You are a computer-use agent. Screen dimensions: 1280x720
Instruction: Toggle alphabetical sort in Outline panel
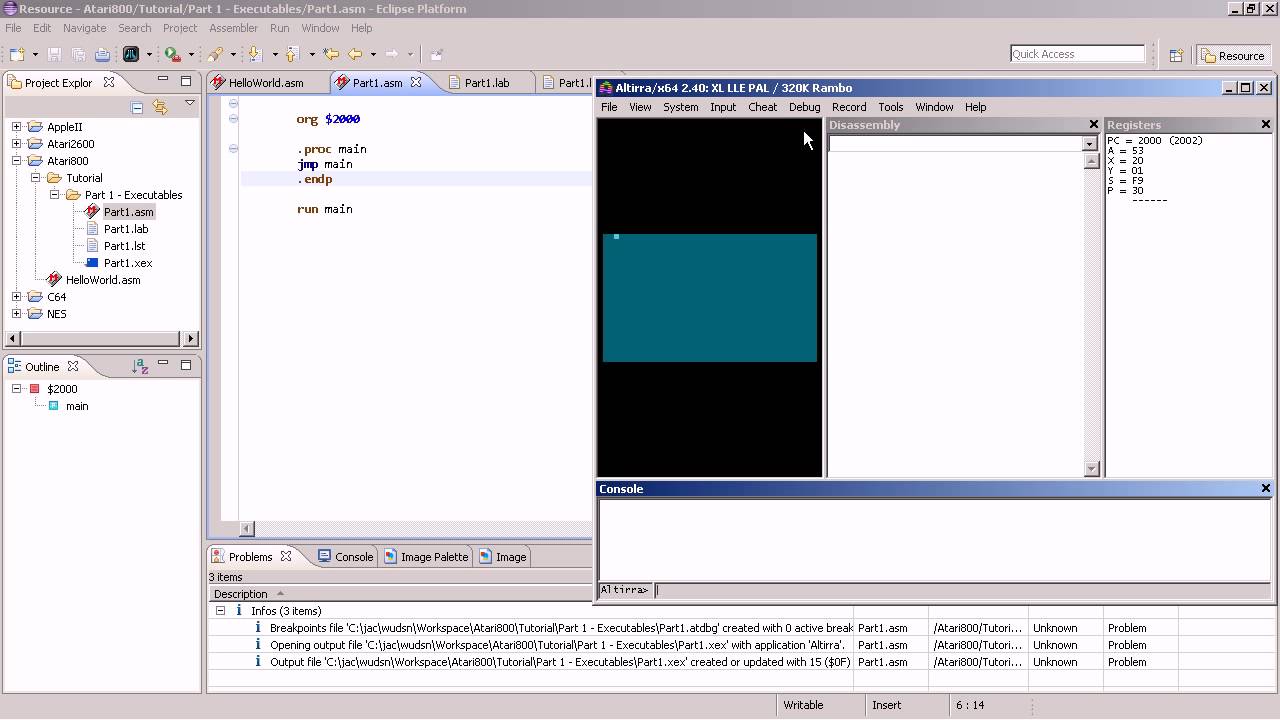[x=140, y=367]
